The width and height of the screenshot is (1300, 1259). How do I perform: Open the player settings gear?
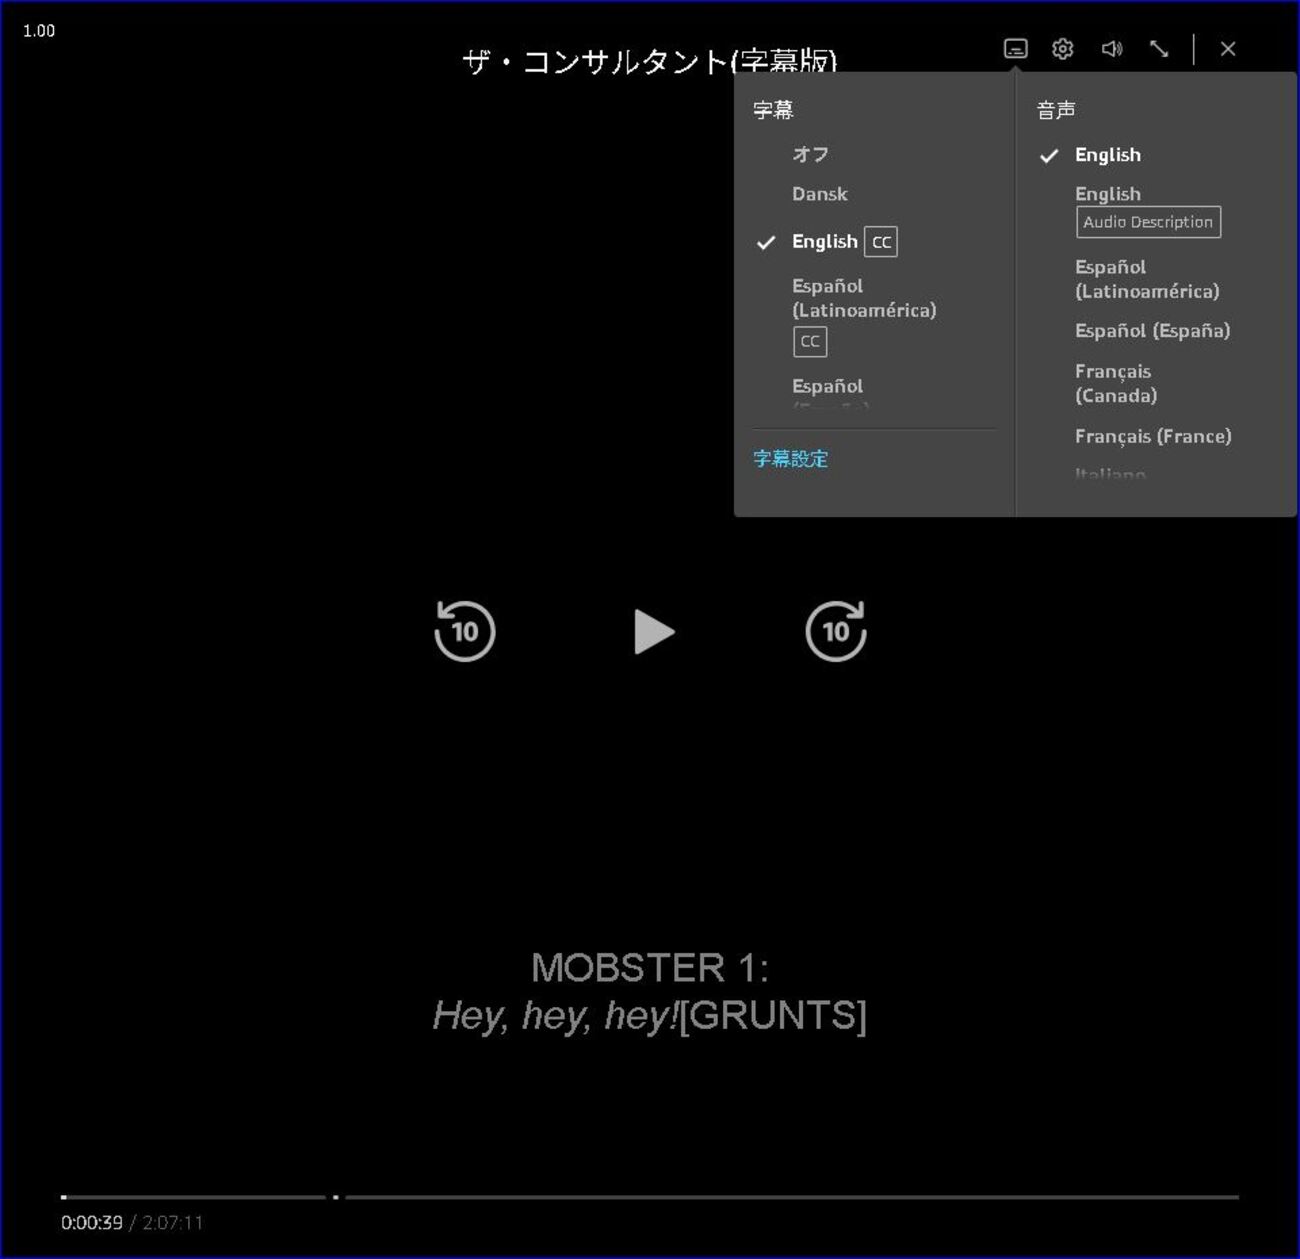click(1063, 48)
